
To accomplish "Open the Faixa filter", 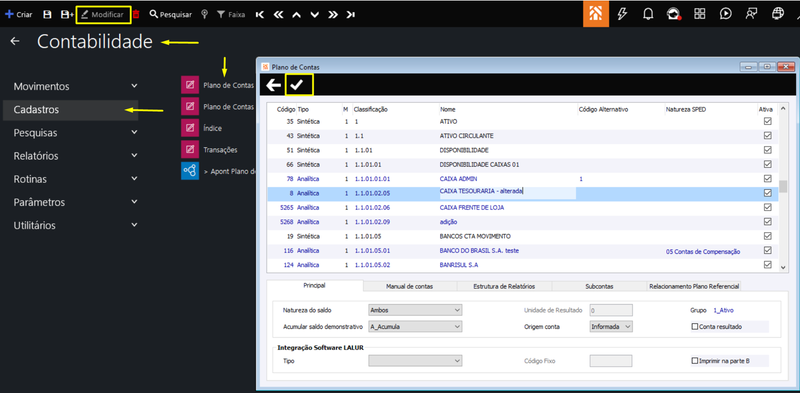I will point(231,15).
